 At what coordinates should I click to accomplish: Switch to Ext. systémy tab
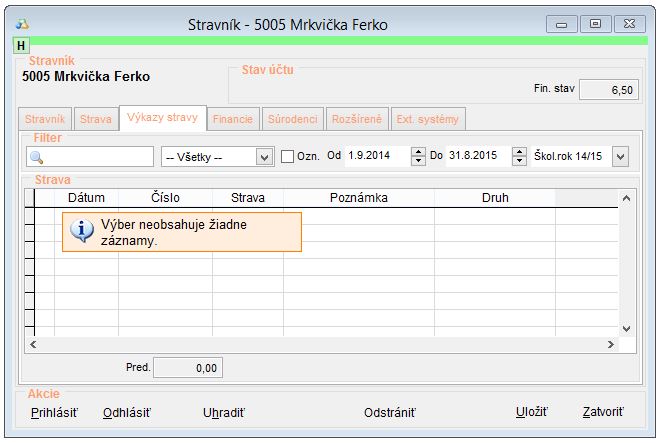pos(427,119)
